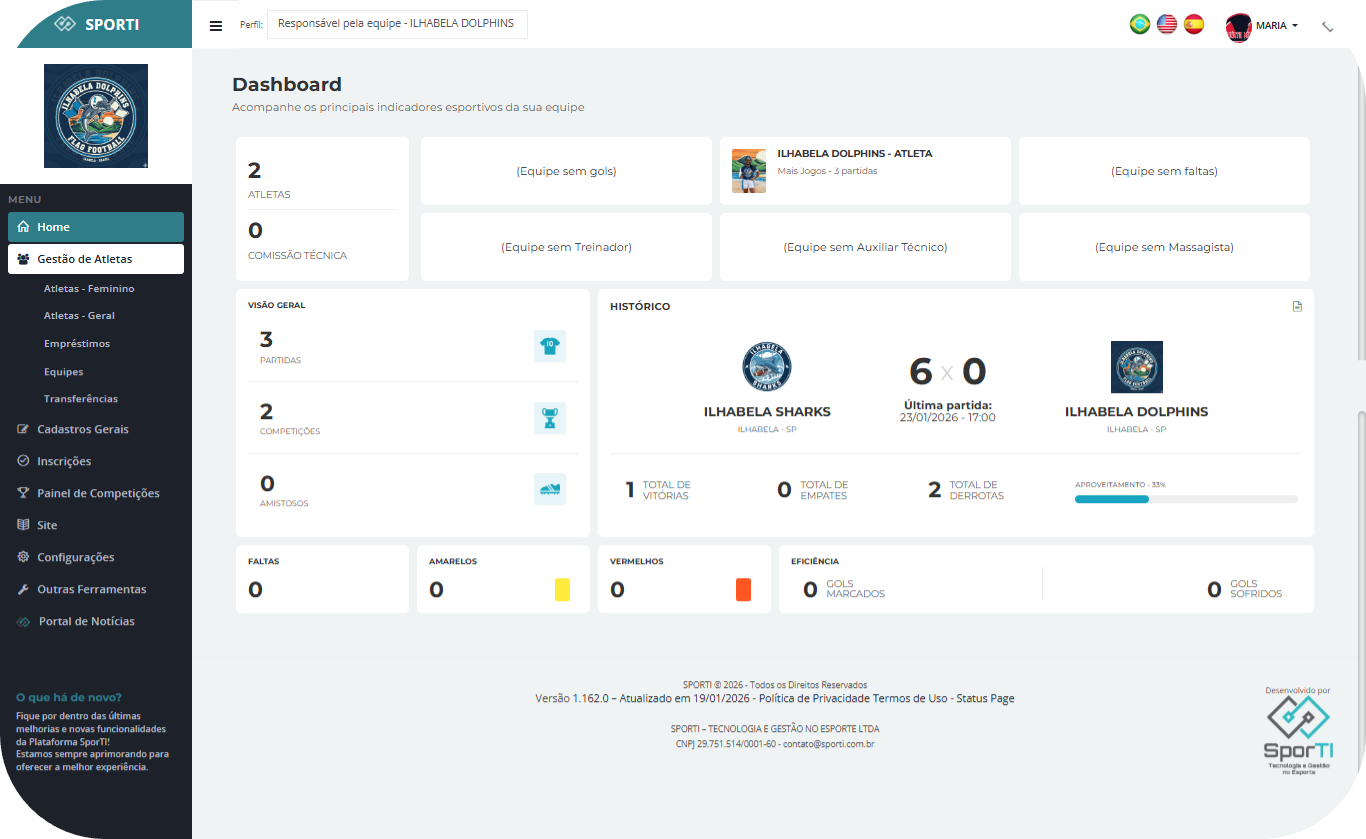Switch language to Brazilian Portuguese flag
The width and height of the screenshot is (1366, 839).
[x=1139, y=25]
